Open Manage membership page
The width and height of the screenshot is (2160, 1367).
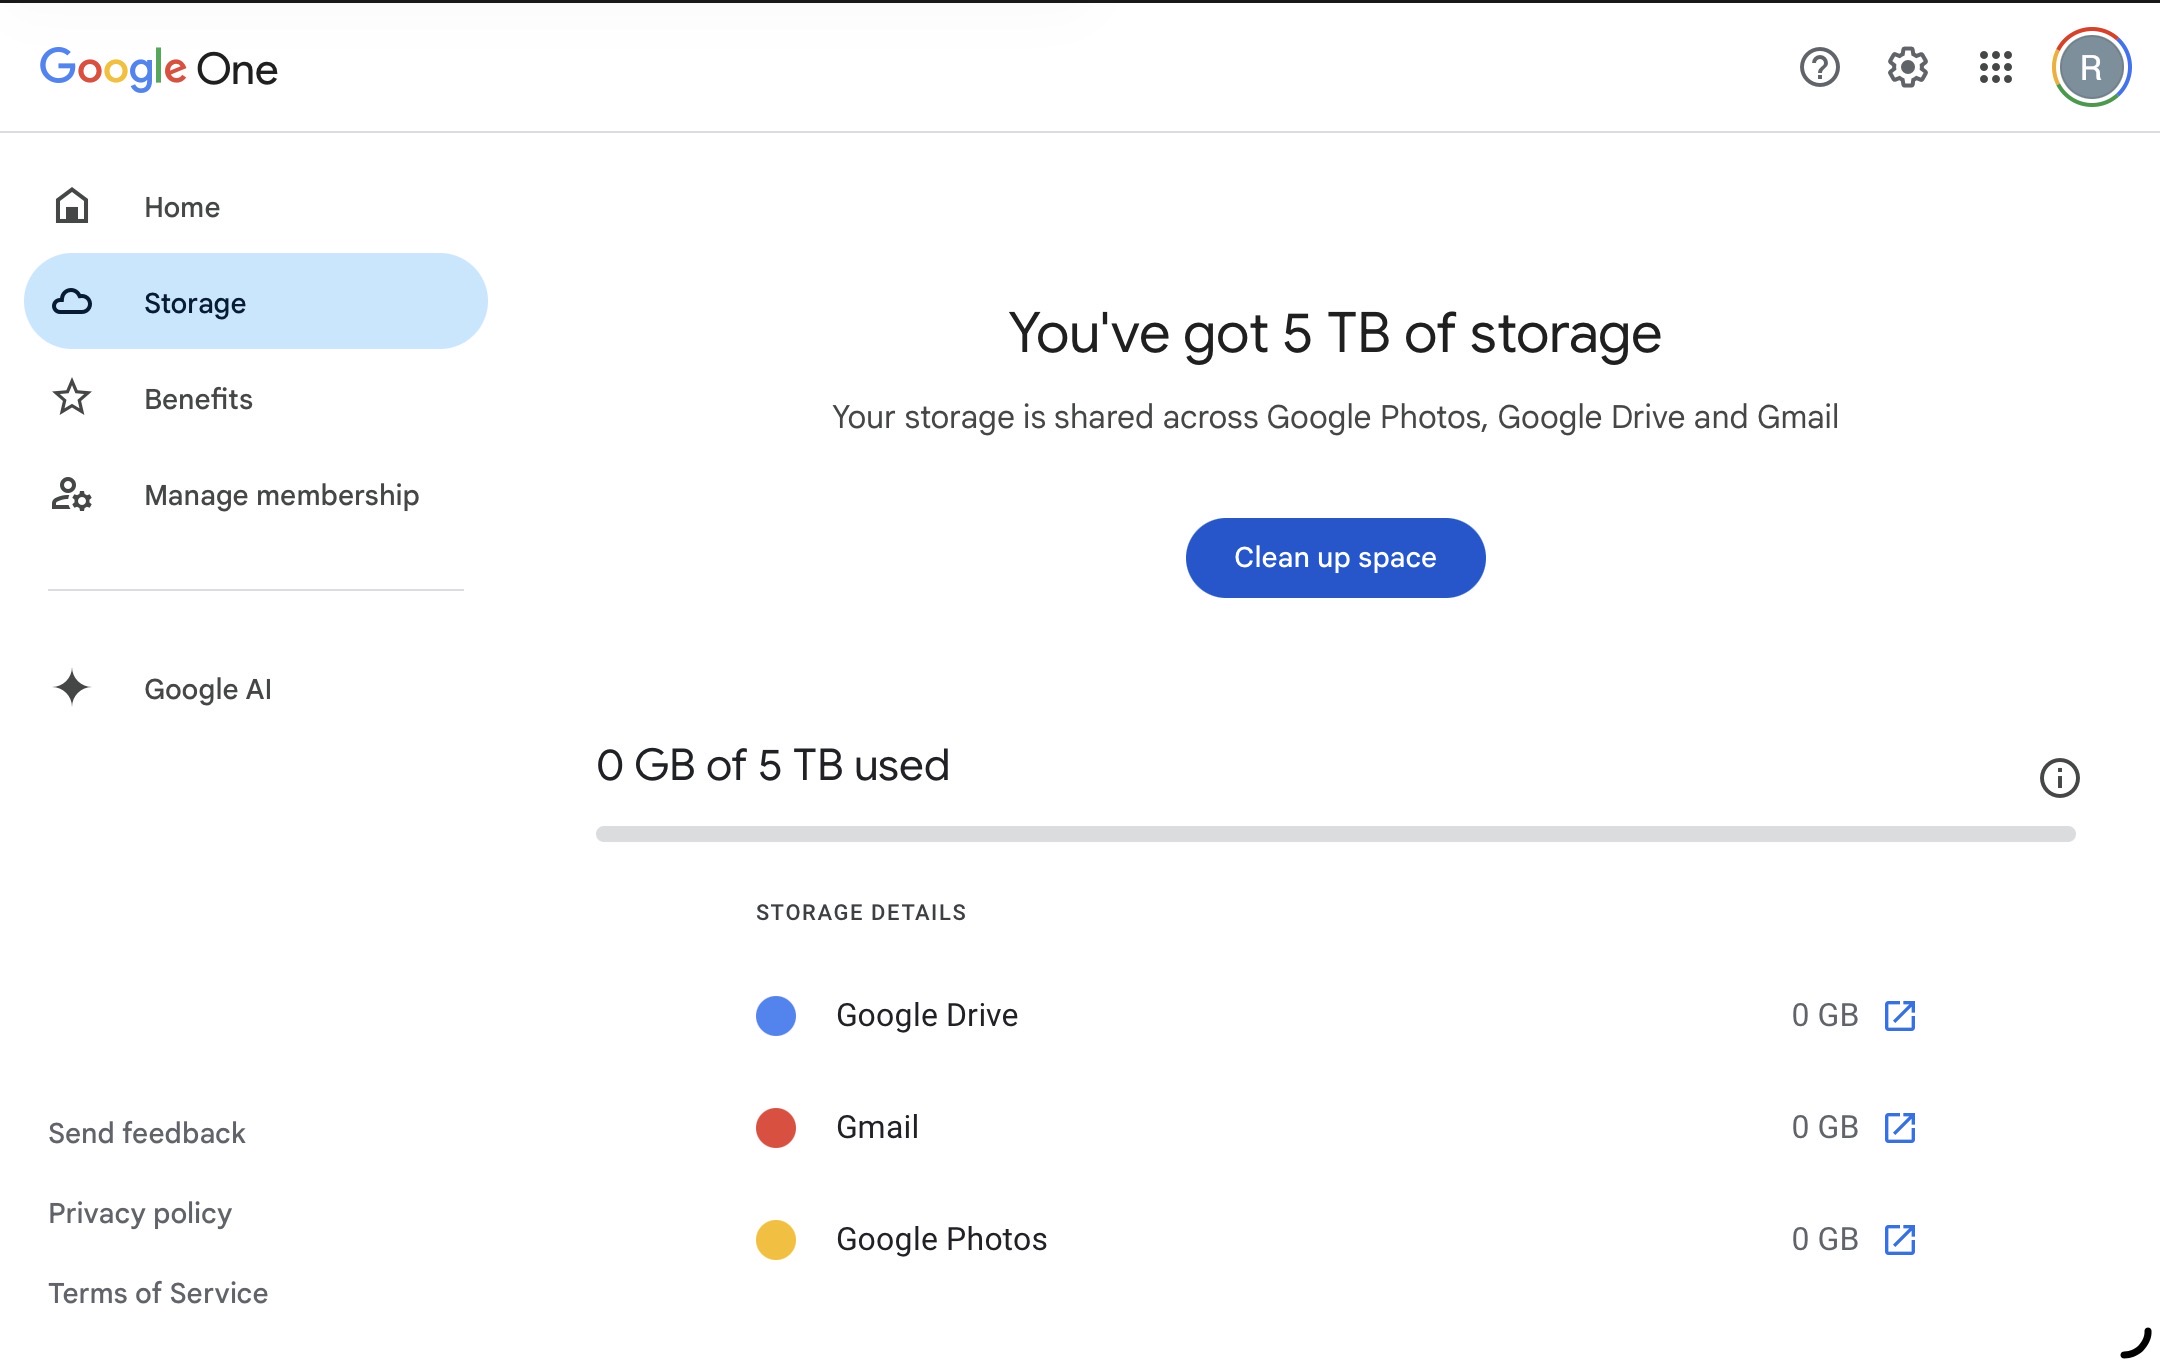pyautogui.click(x=281, y=495)
